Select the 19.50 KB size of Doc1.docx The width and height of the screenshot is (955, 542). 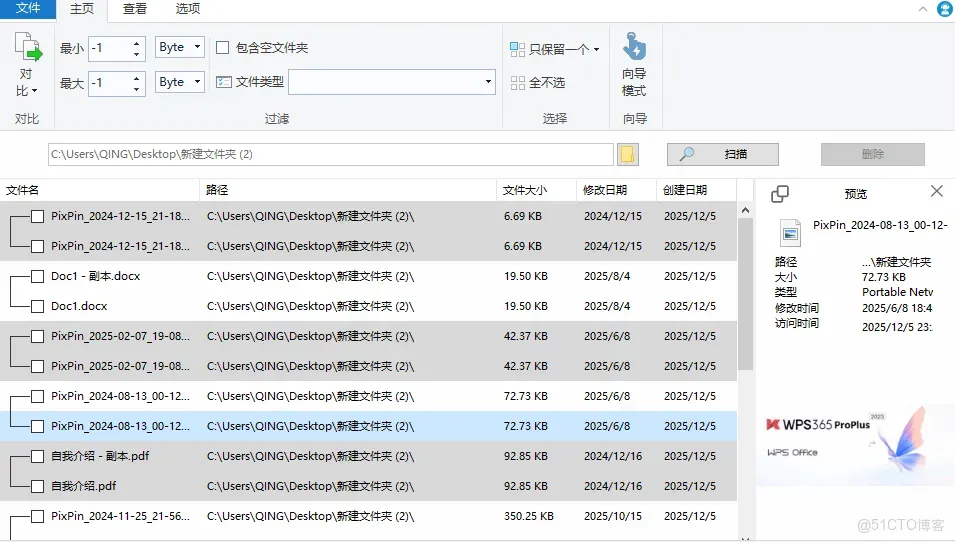(526, 306)
